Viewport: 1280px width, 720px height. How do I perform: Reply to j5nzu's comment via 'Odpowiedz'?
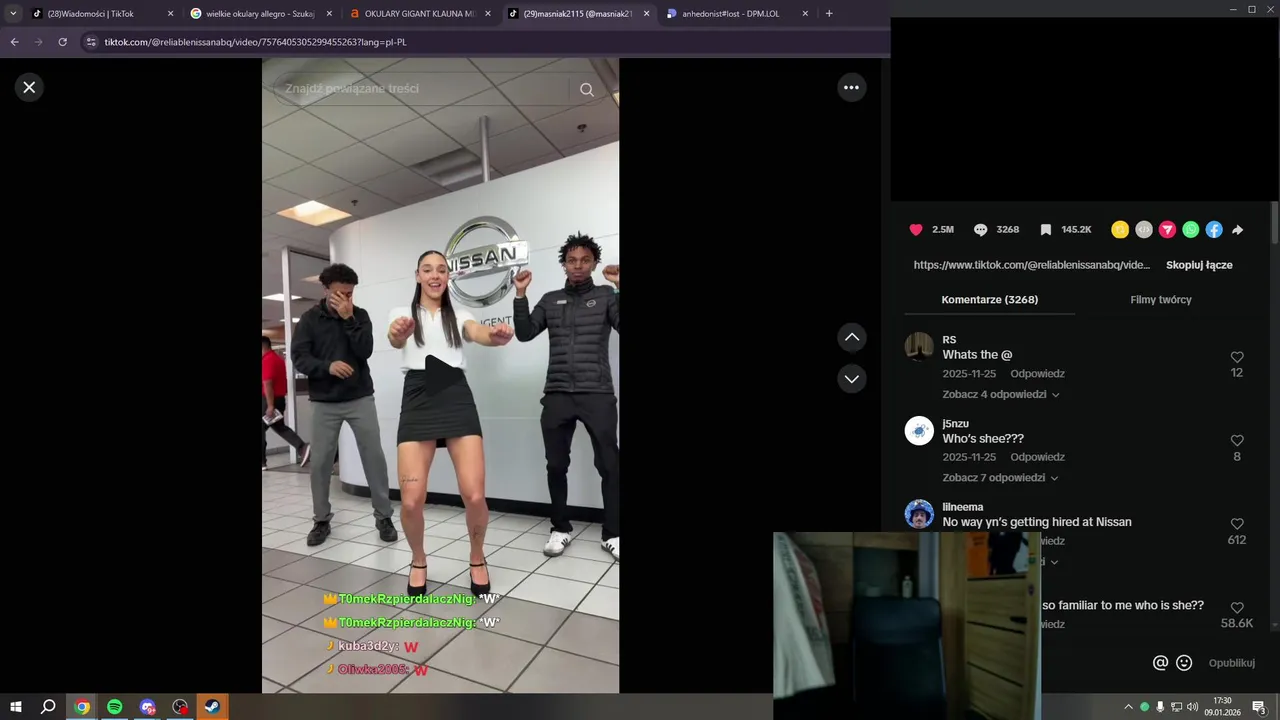tap(1037, 457)
